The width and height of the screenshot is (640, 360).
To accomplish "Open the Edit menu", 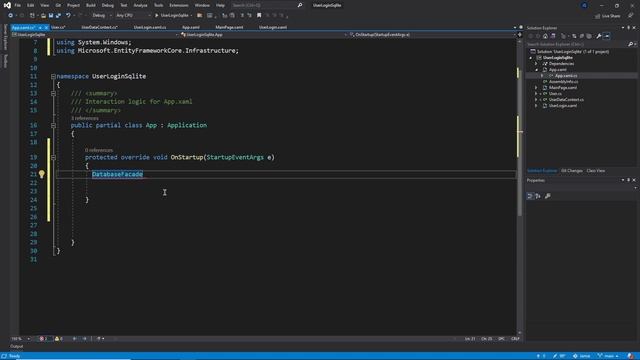I will [31, 5].
